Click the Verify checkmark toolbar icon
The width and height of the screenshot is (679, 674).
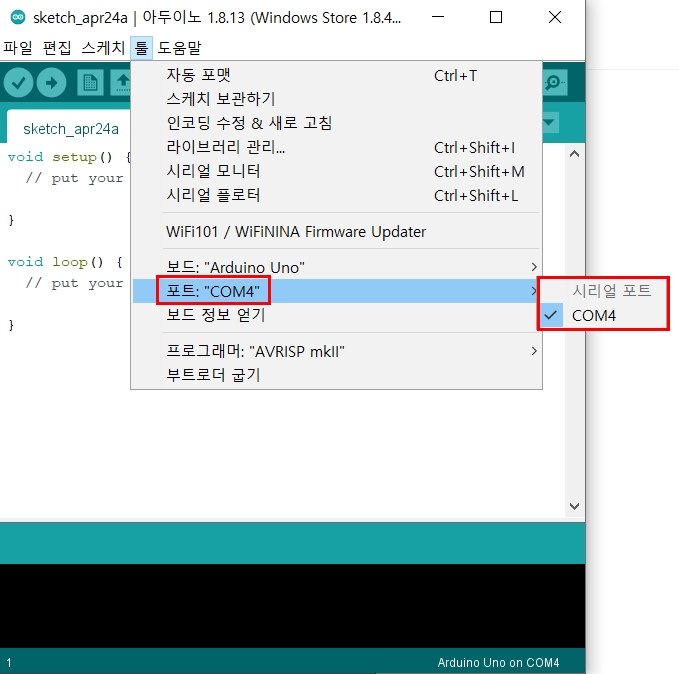(19, 83)
